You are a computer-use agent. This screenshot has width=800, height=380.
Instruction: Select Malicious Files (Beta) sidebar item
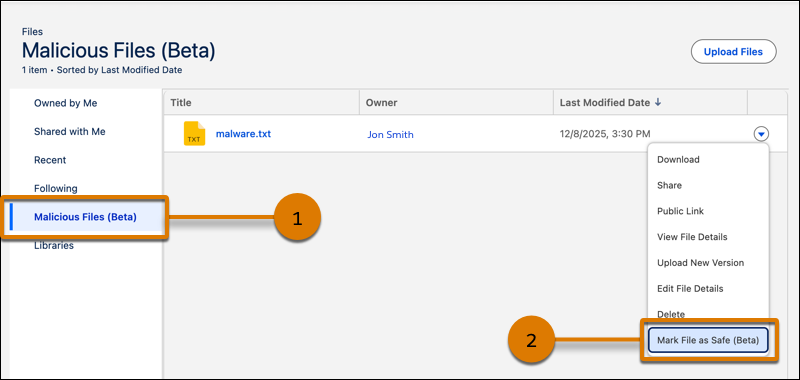coord(85,217)
